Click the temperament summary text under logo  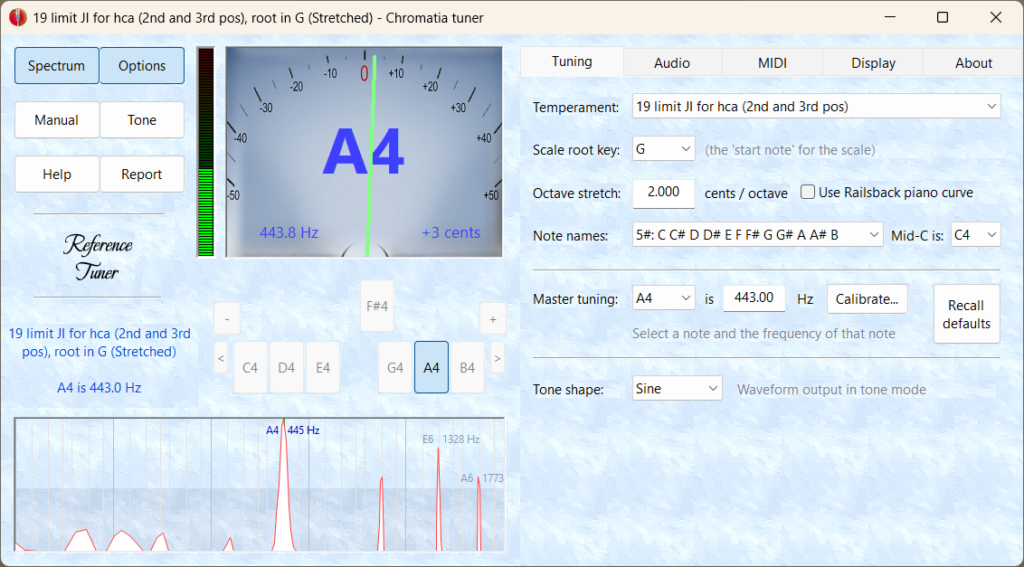[99, 342]
